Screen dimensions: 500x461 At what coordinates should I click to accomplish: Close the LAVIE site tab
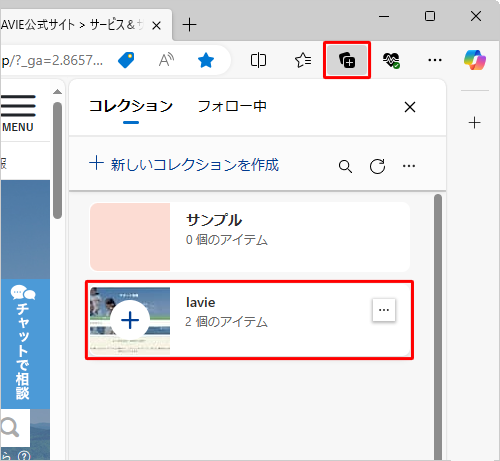click(156, 25)
